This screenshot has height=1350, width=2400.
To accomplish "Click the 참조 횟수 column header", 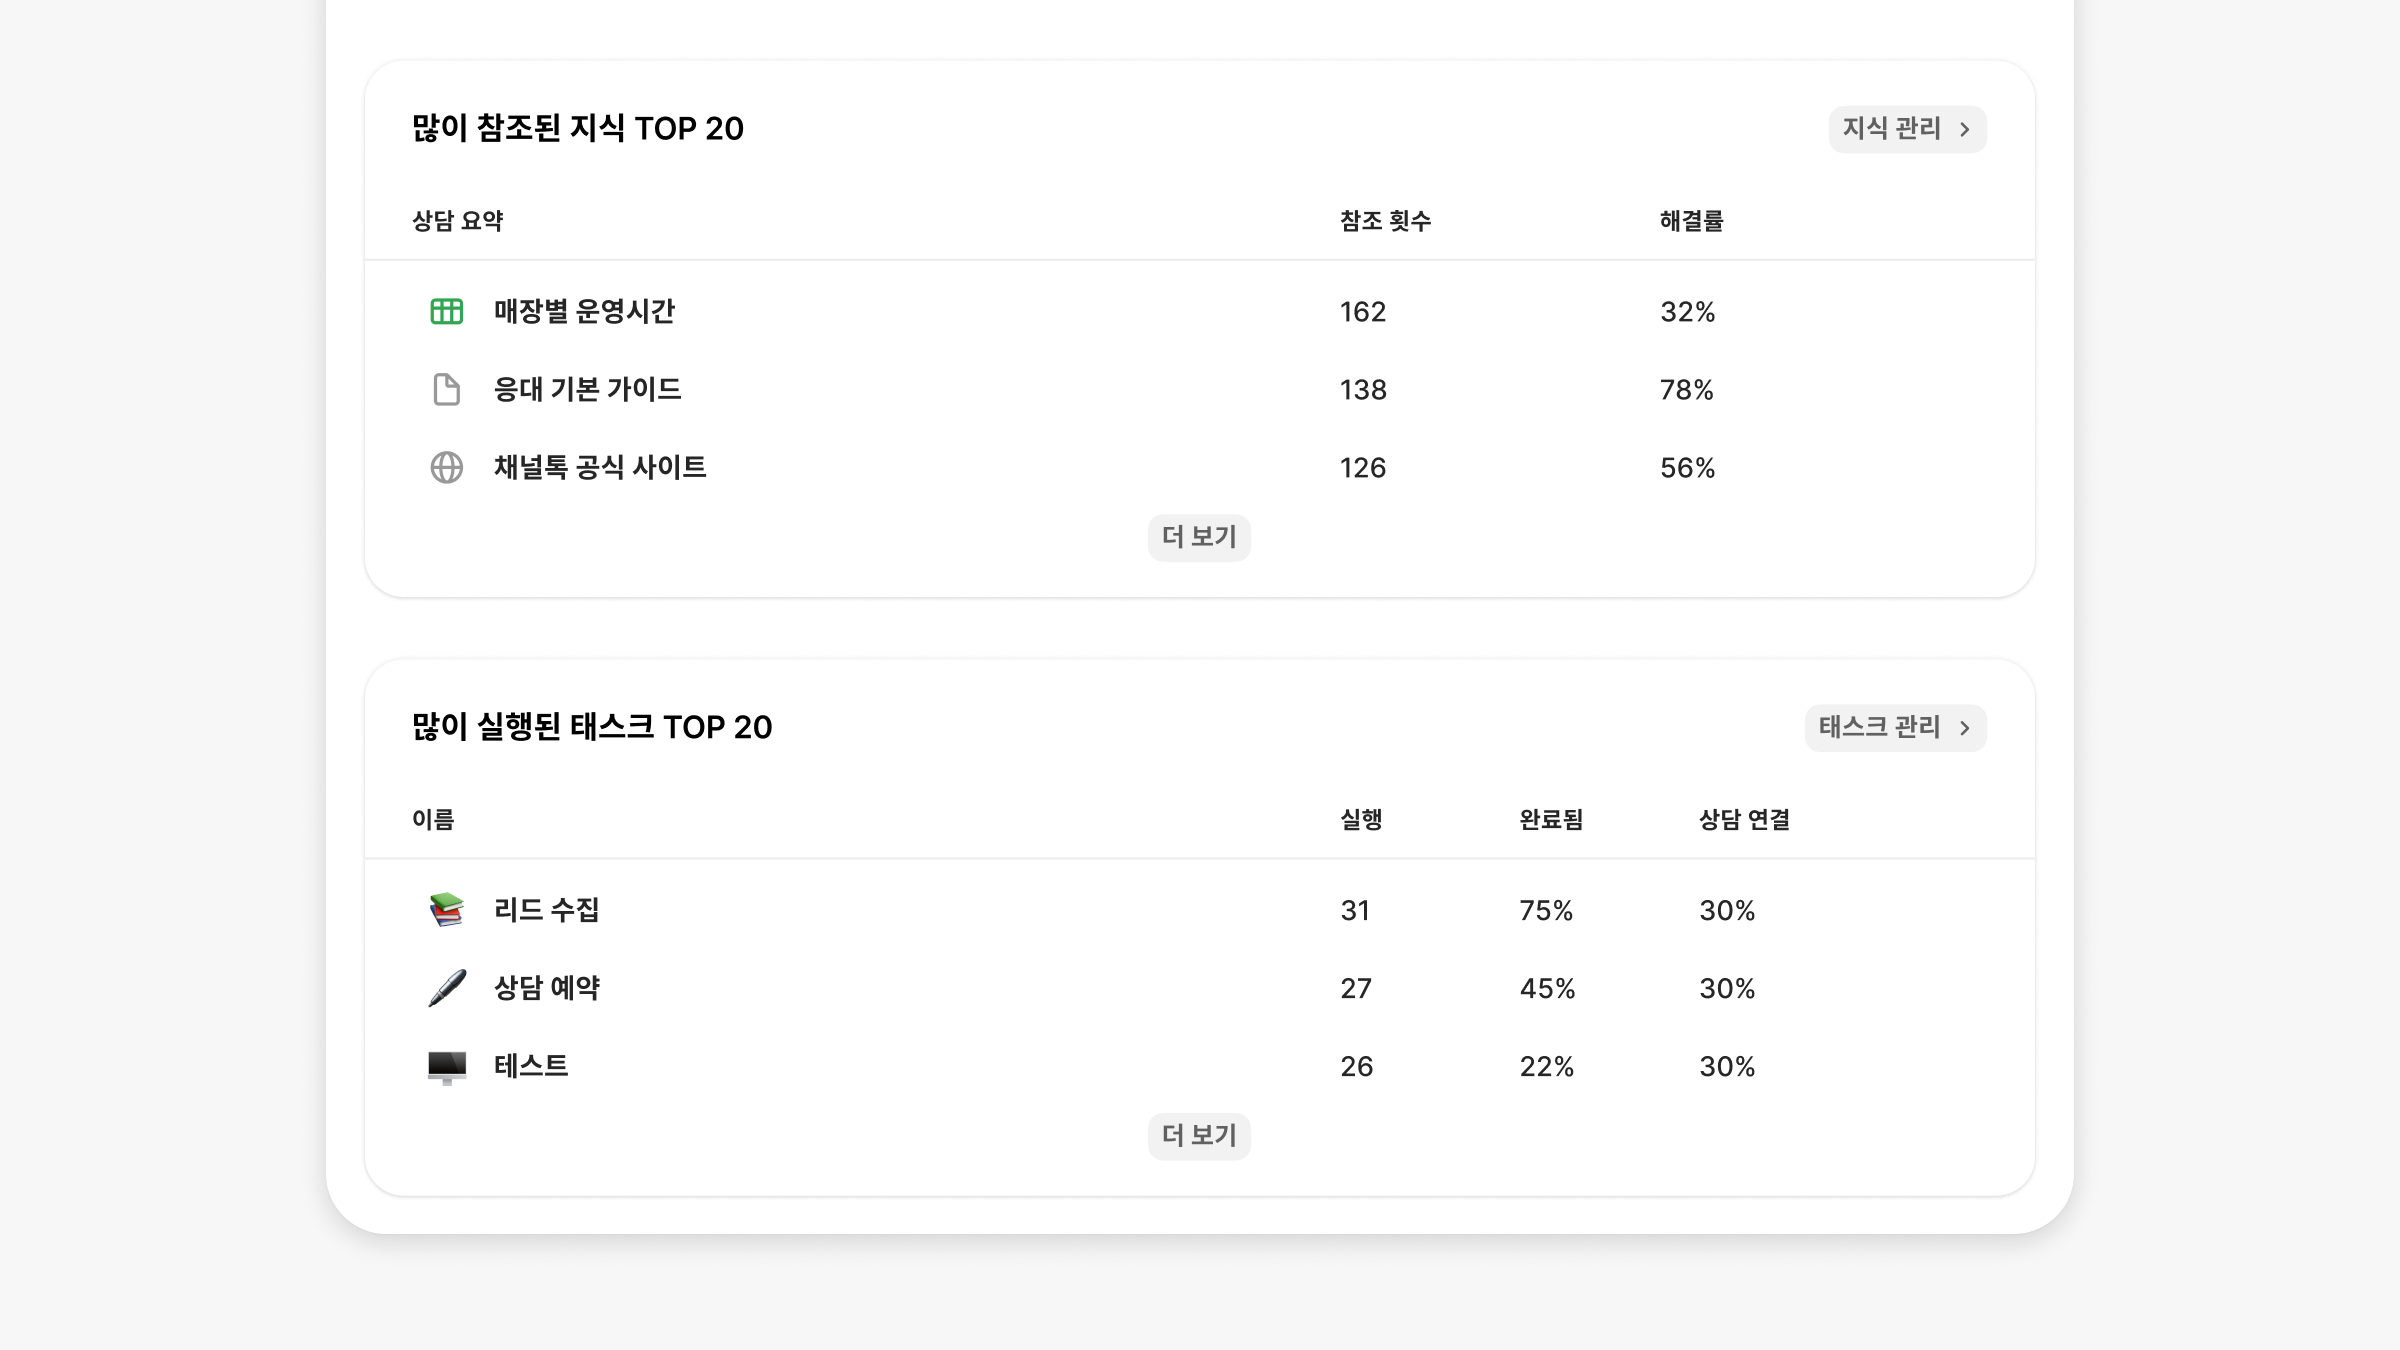I will (1385, 221).
